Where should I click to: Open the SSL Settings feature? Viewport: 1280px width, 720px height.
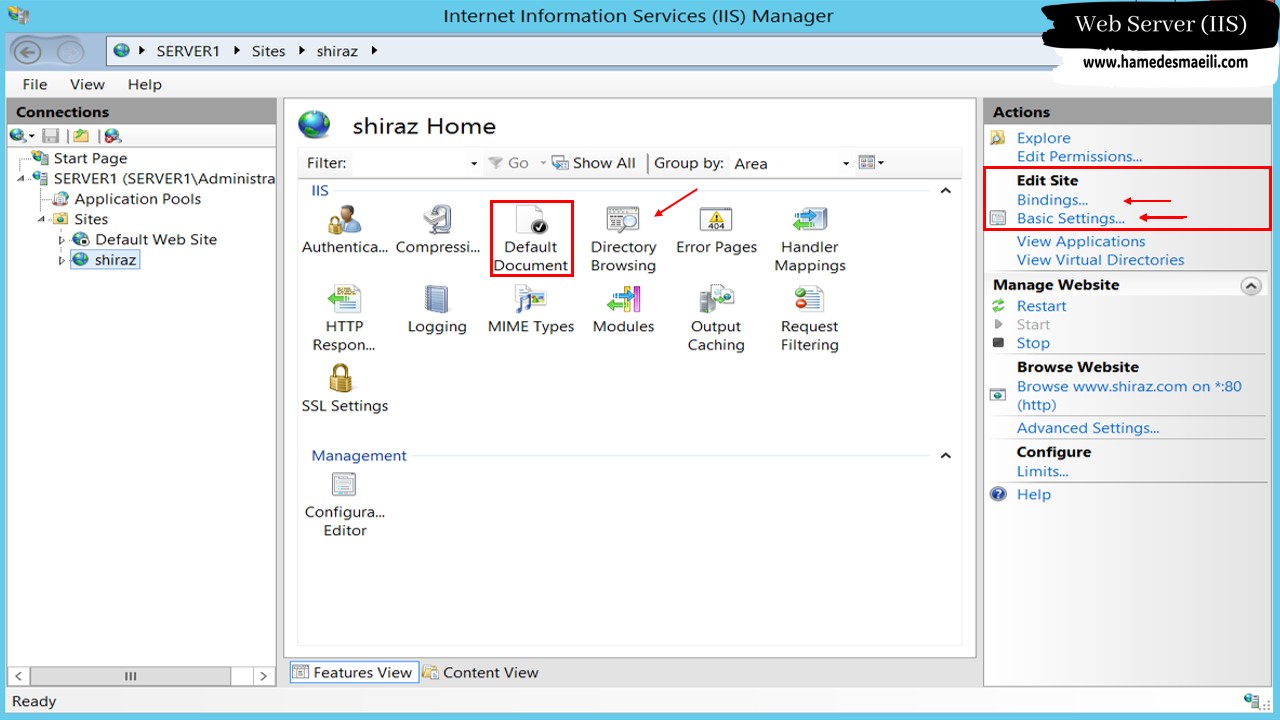tap(344, 389)
